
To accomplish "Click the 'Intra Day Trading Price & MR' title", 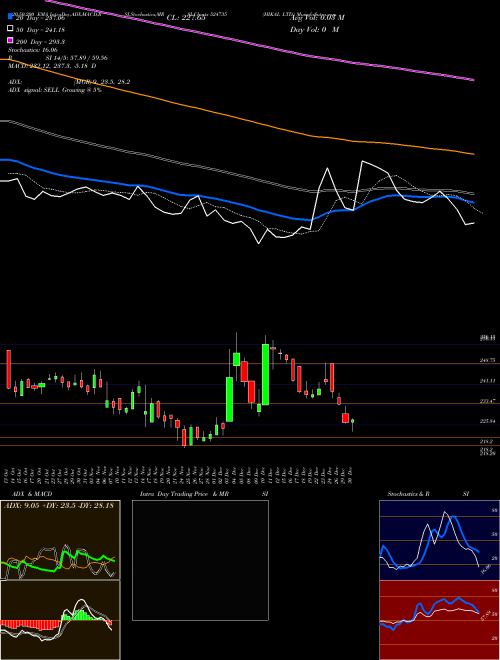I will coord(184,494).
